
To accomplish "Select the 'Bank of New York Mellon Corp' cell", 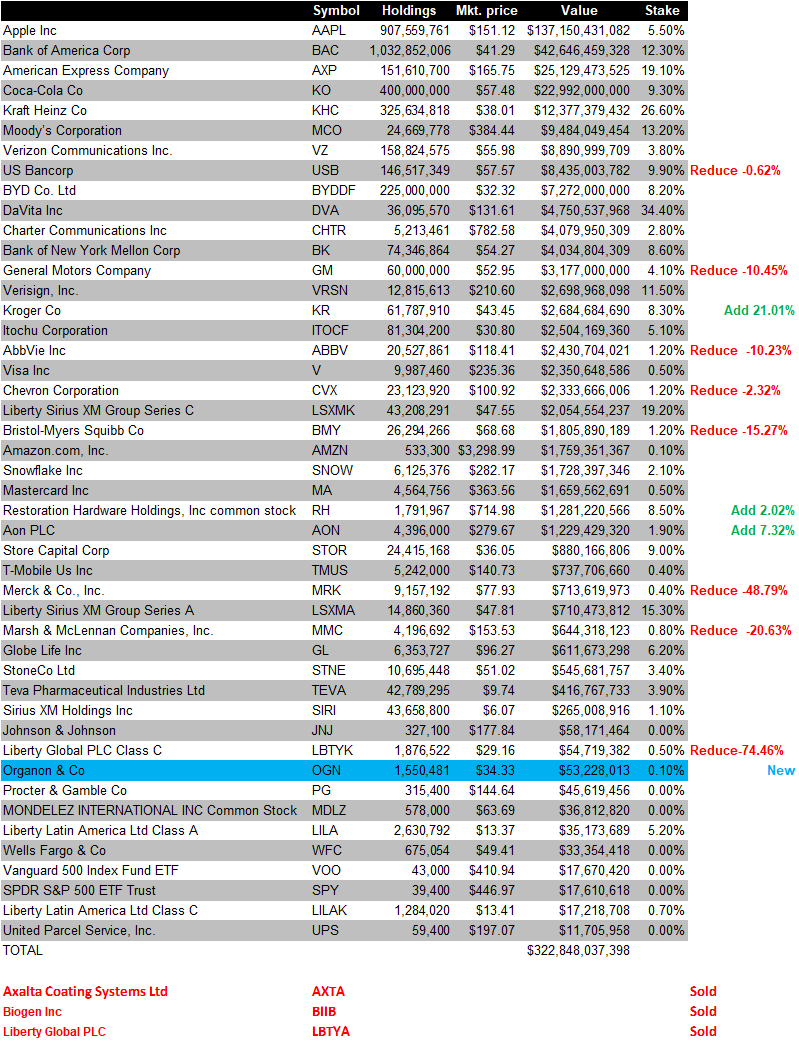I will tap(92, 250).
